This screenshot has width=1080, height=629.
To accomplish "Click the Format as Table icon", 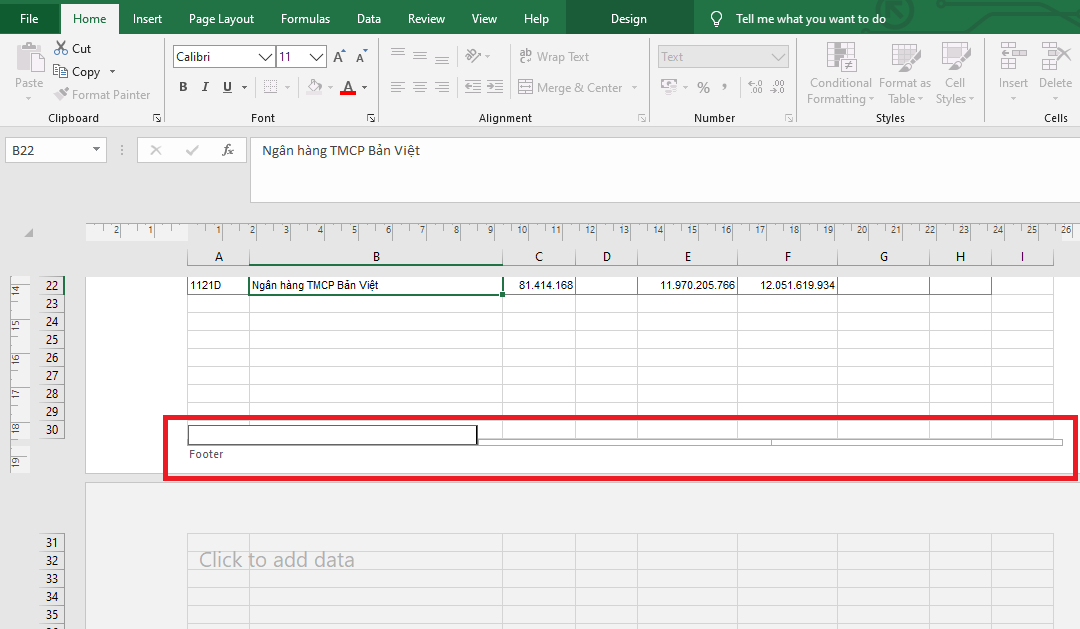I will pyautogui.click(x=904, y=74).
